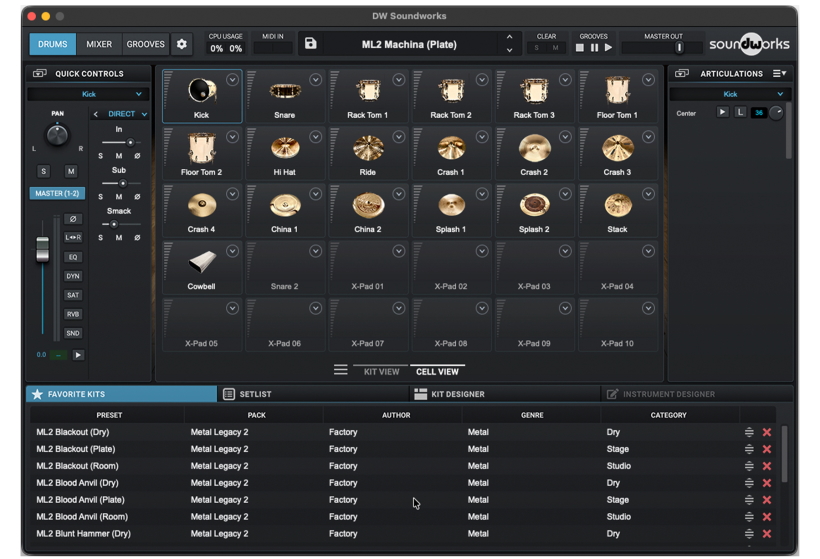
Task: Select the Floor Tom 2 cell
Action: coord(202,153)
